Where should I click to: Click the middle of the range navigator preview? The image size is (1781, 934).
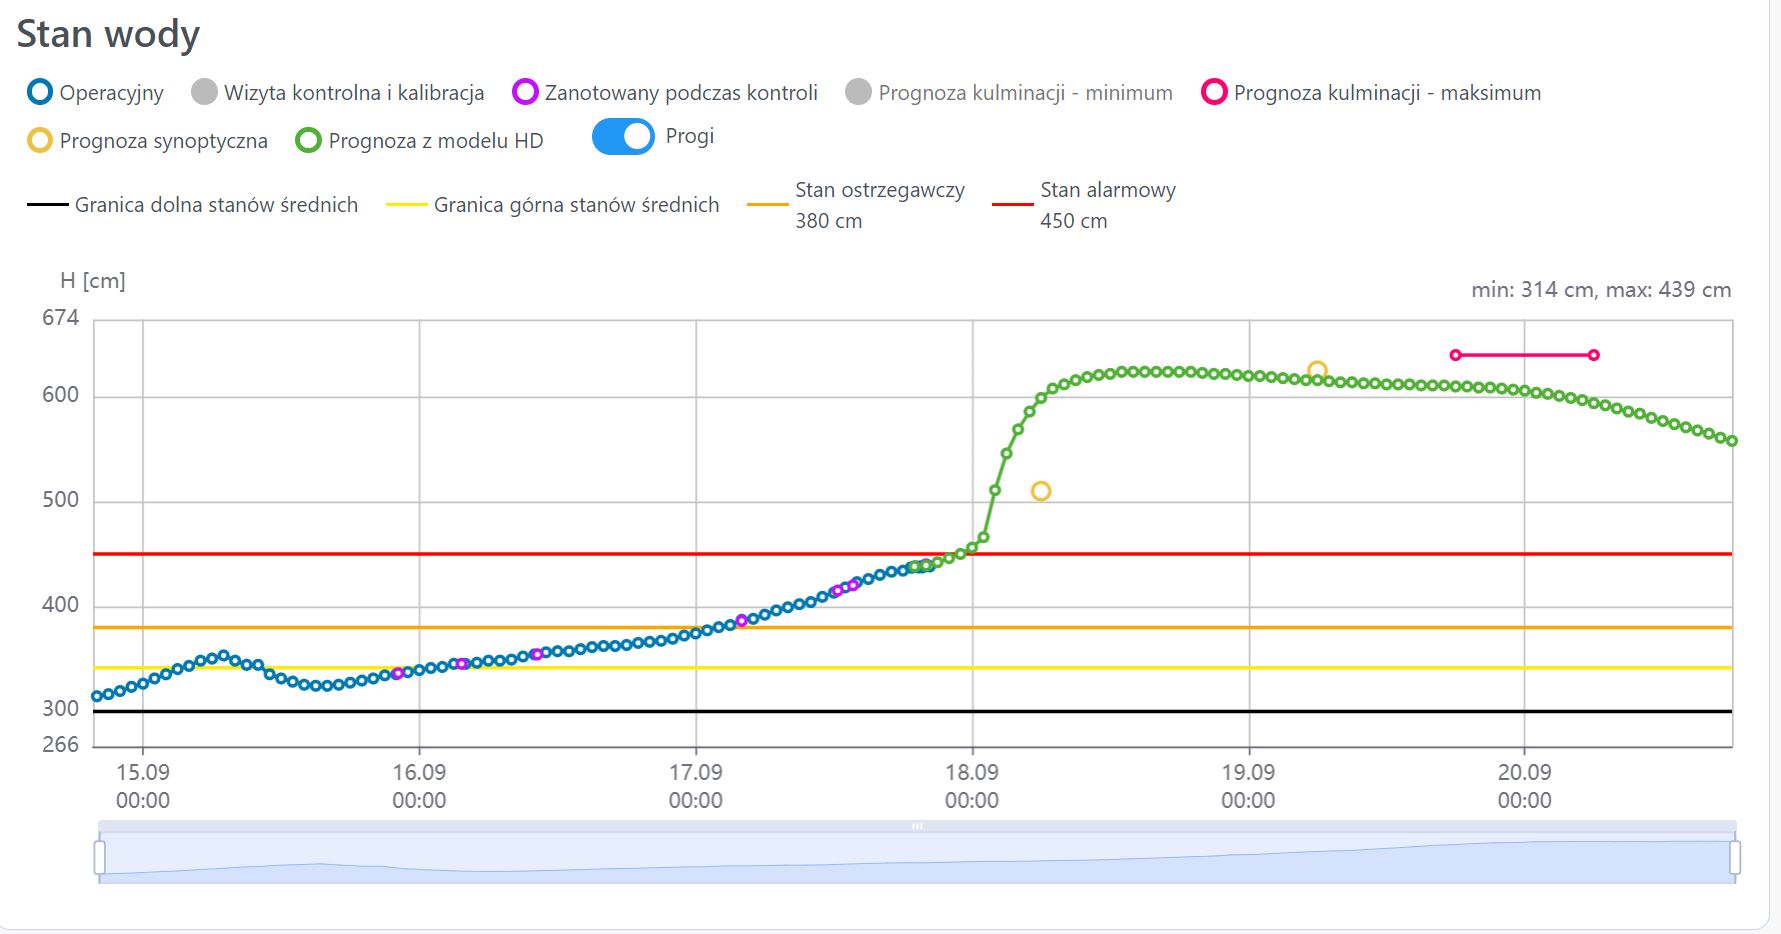pos(917,858)
